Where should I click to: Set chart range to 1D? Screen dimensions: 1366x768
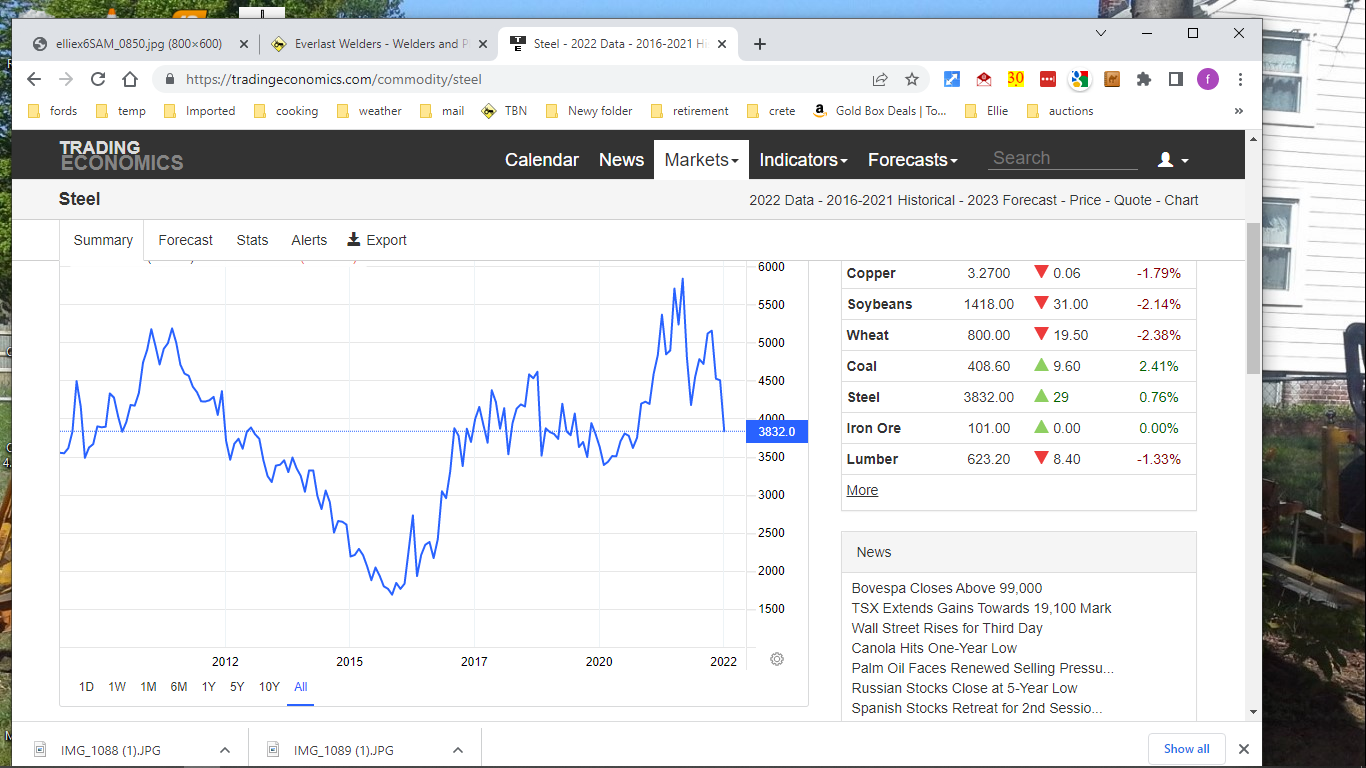point(86,687)
